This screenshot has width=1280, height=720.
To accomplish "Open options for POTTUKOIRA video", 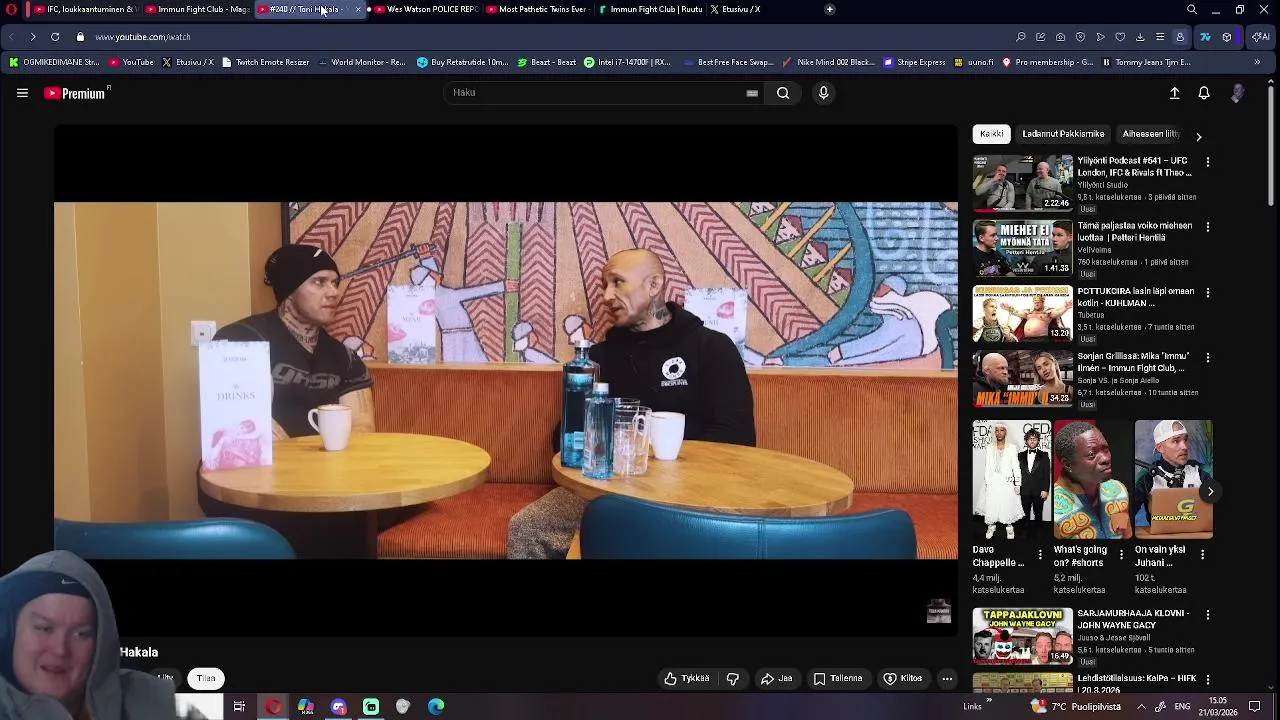I will [x=1208, y=292].
